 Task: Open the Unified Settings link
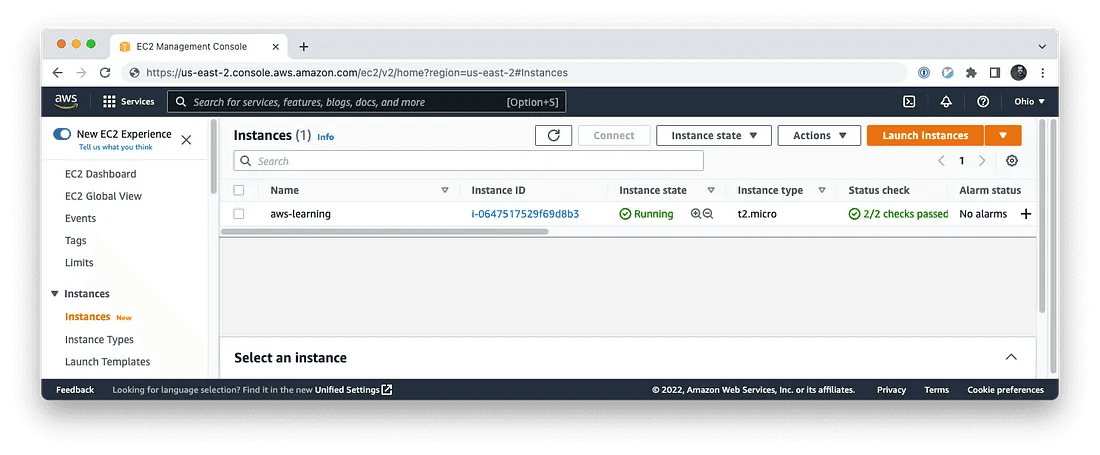(347, 390)
